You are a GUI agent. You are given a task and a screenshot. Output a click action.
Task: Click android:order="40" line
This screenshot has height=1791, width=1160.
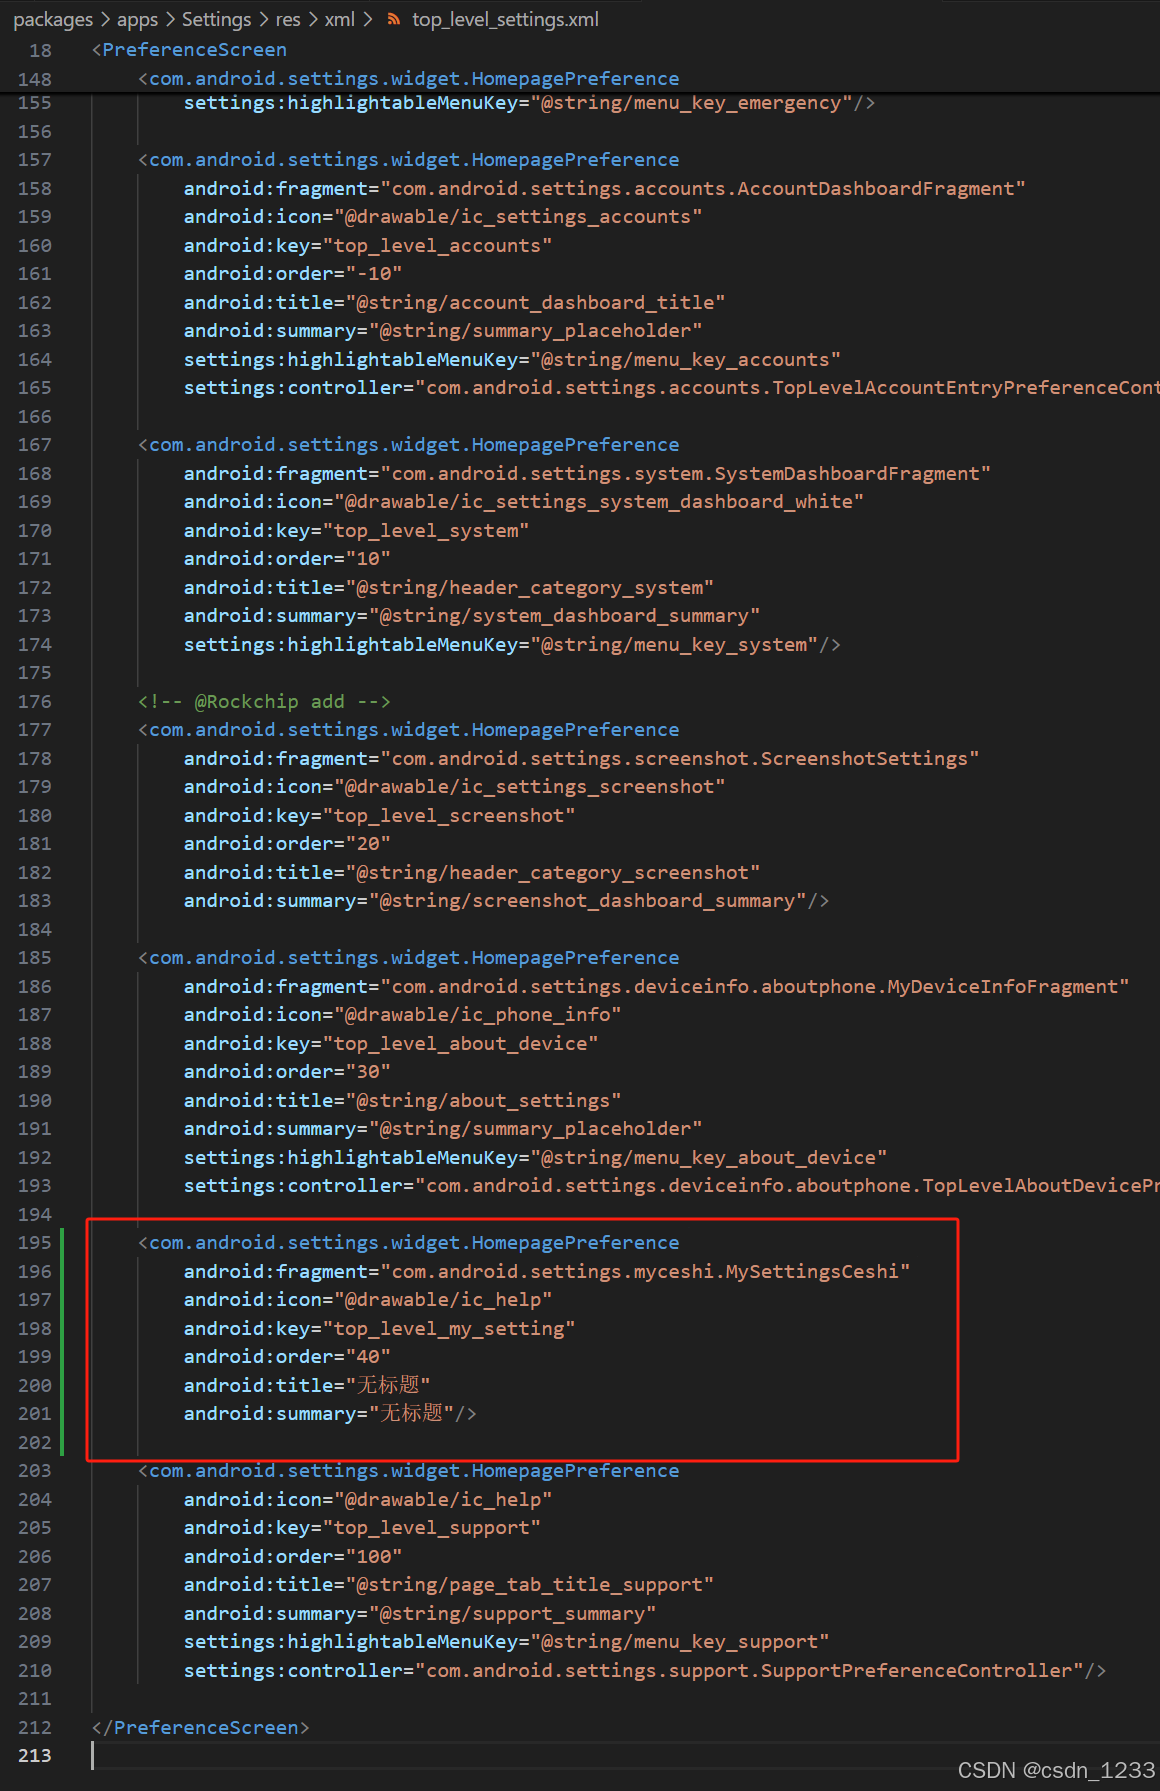point(287,1357)
